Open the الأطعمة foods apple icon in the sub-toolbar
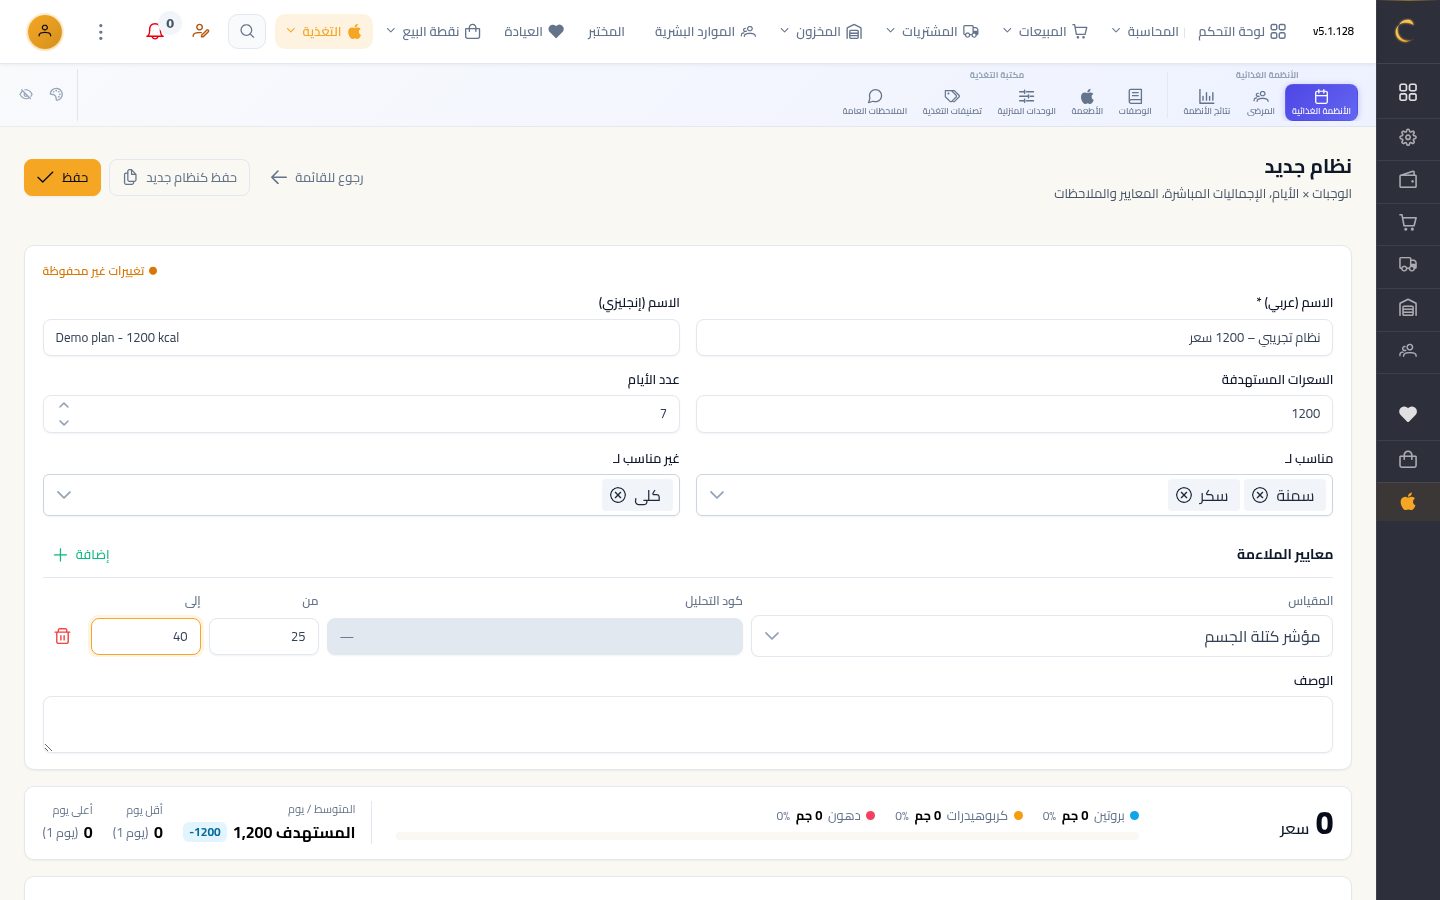 (1087, 102)
